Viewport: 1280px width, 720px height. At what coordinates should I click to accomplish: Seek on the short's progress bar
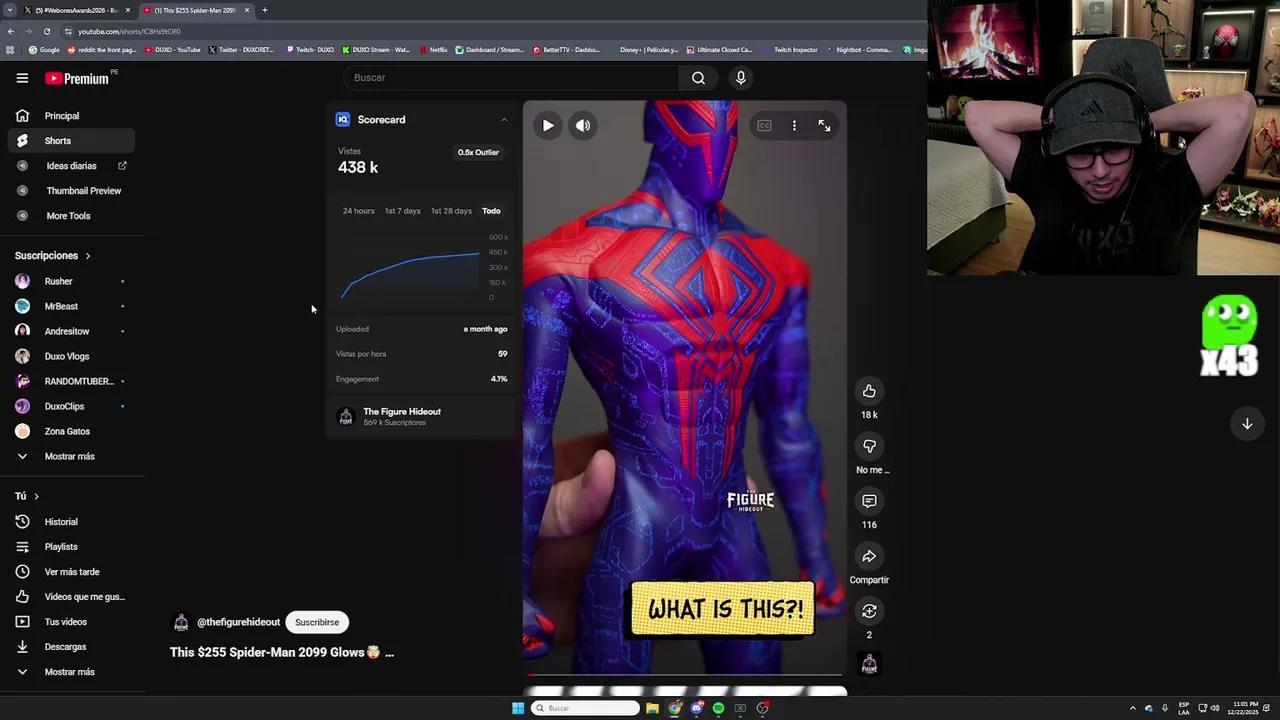(x=685, y=675)
